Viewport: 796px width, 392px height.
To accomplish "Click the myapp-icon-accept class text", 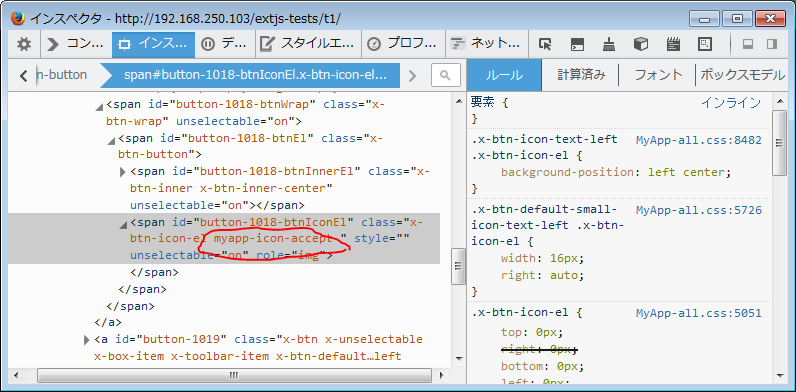I will [x=273, y=238].
